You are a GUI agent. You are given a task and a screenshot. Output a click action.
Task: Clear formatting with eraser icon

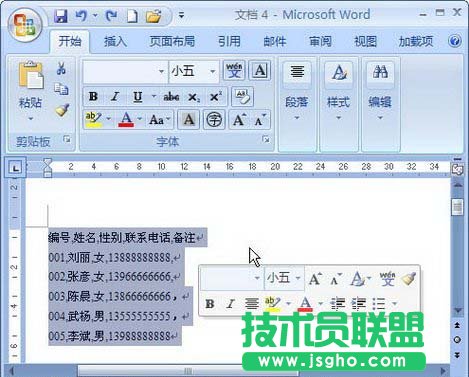point(242,97)
